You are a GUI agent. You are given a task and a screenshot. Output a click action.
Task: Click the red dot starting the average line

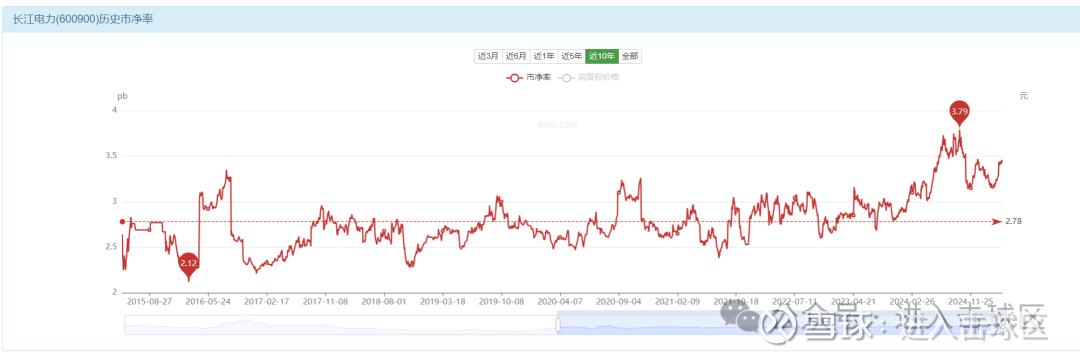(x=123, y=222)
